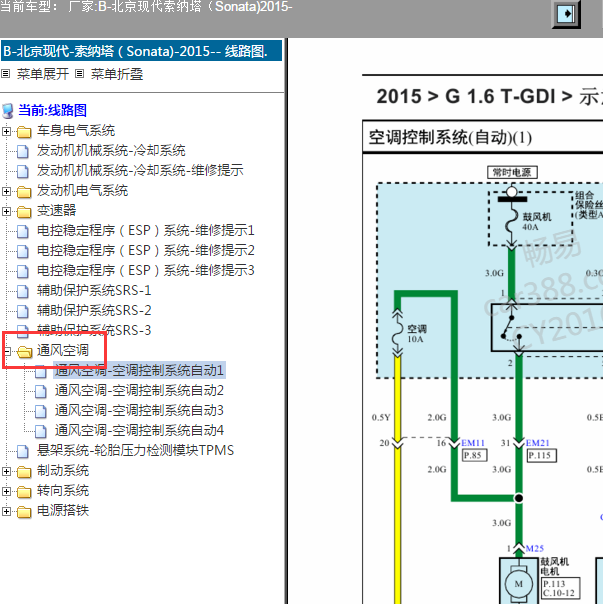Open 电控稳定程序(ESP)系统-维修提示2
Screen dimensions: 603x604
(146, 251)
